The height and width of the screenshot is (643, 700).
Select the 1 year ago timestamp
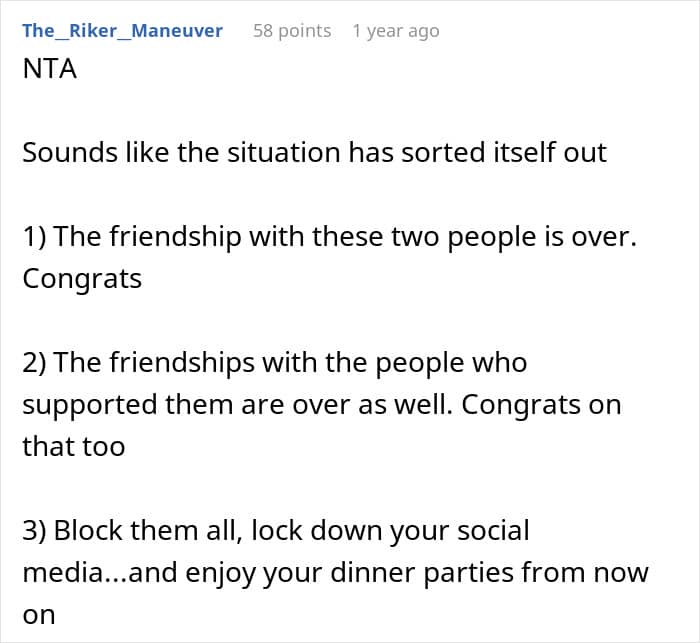tap(396, 31)
